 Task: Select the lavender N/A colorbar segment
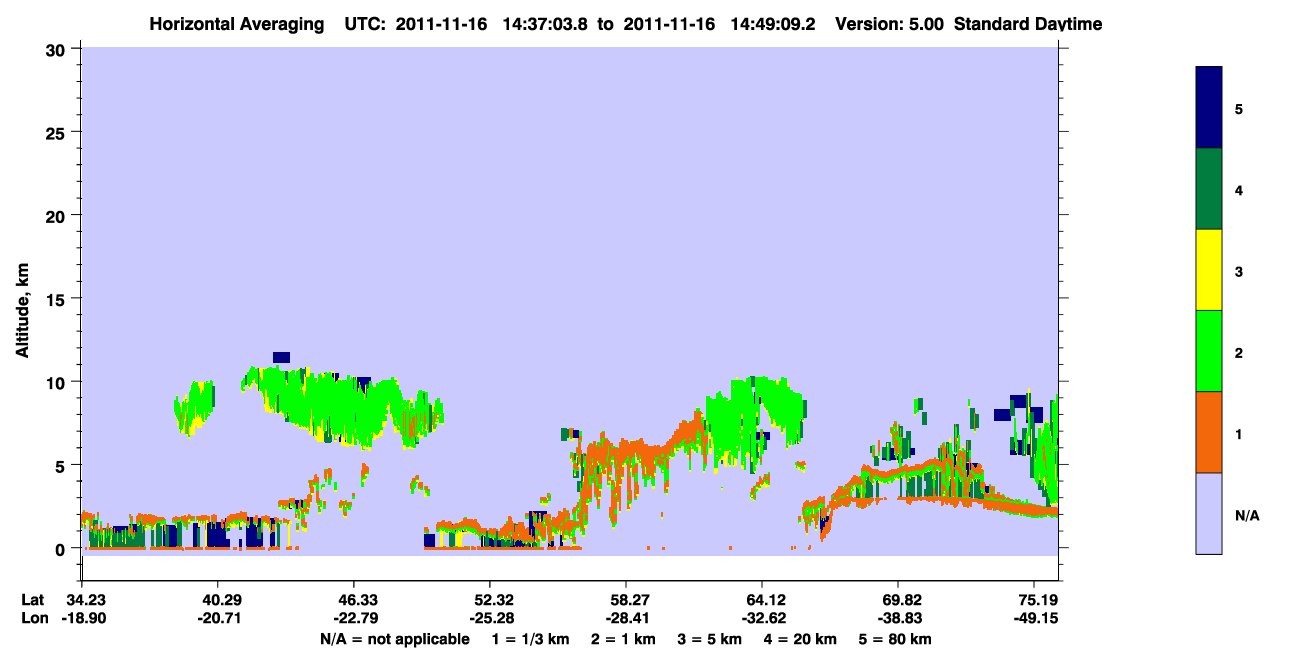click(1209, 513)
